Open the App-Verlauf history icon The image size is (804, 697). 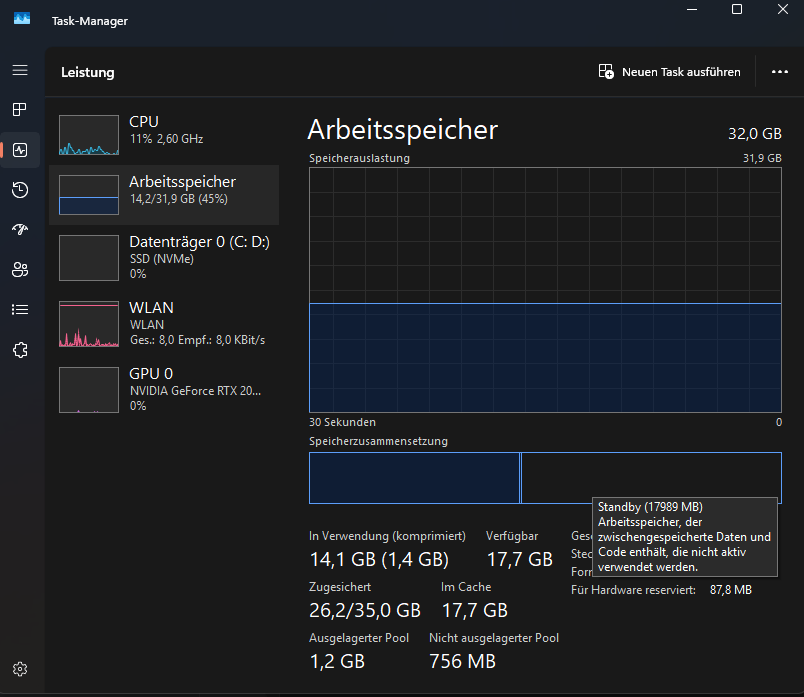(20, 190)
